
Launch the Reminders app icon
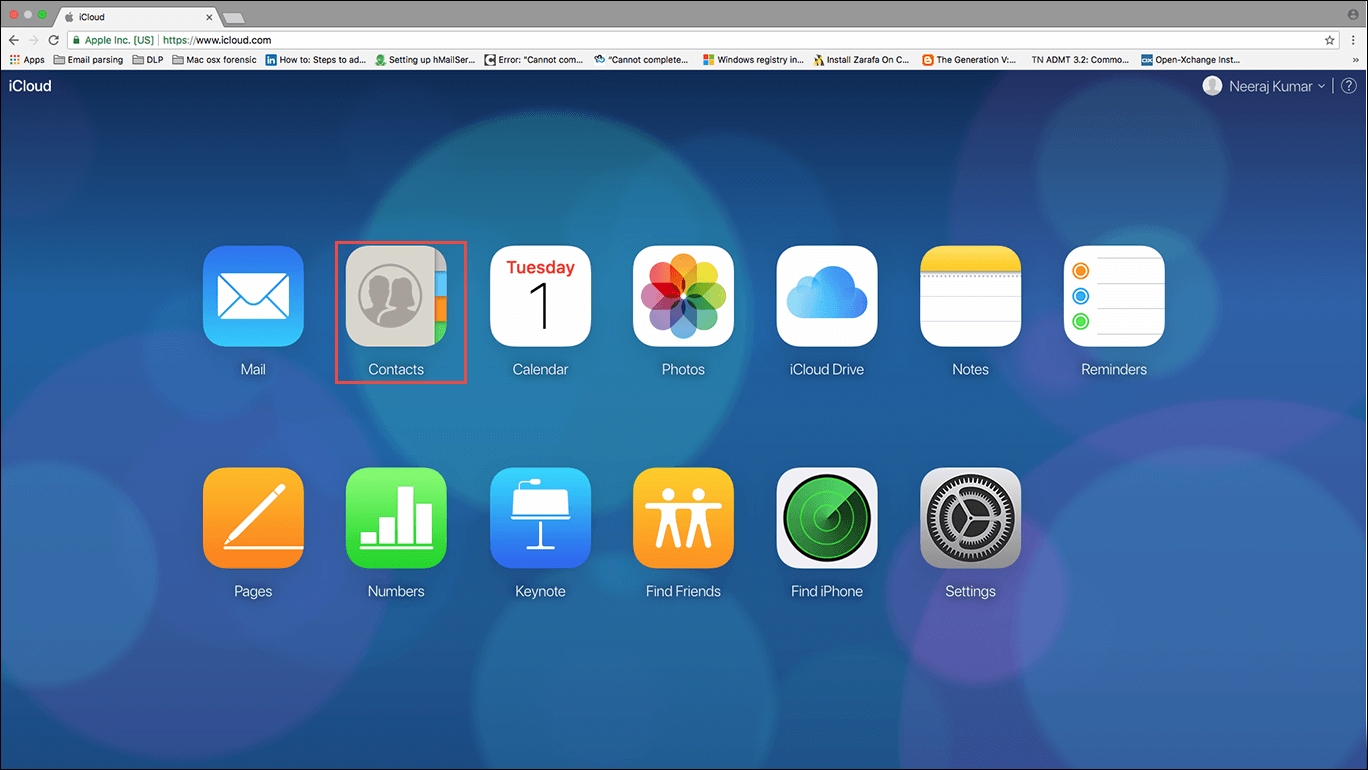click(1114, 296)
